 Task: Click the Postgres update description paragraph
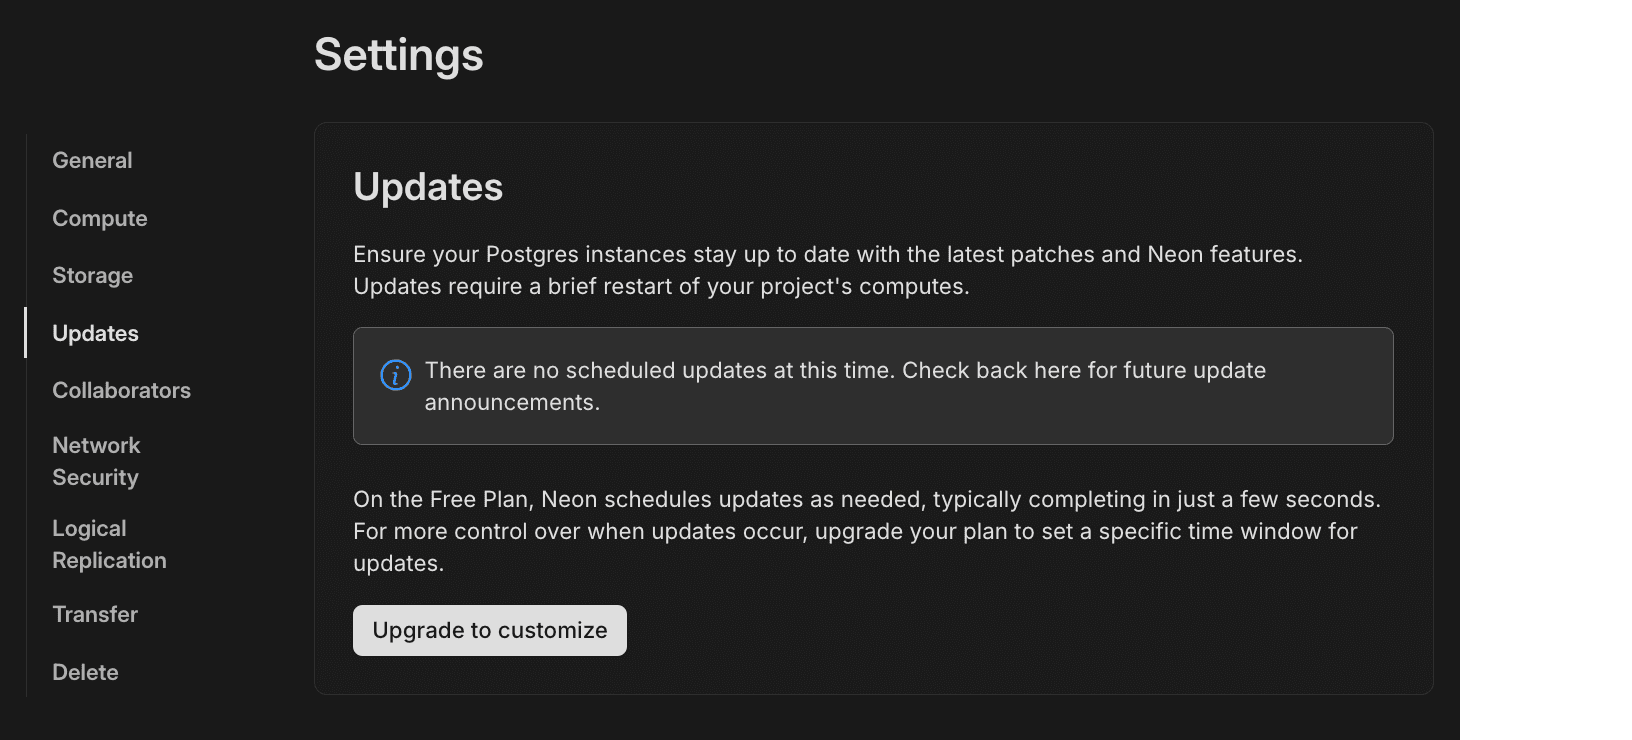click(827, 270)
